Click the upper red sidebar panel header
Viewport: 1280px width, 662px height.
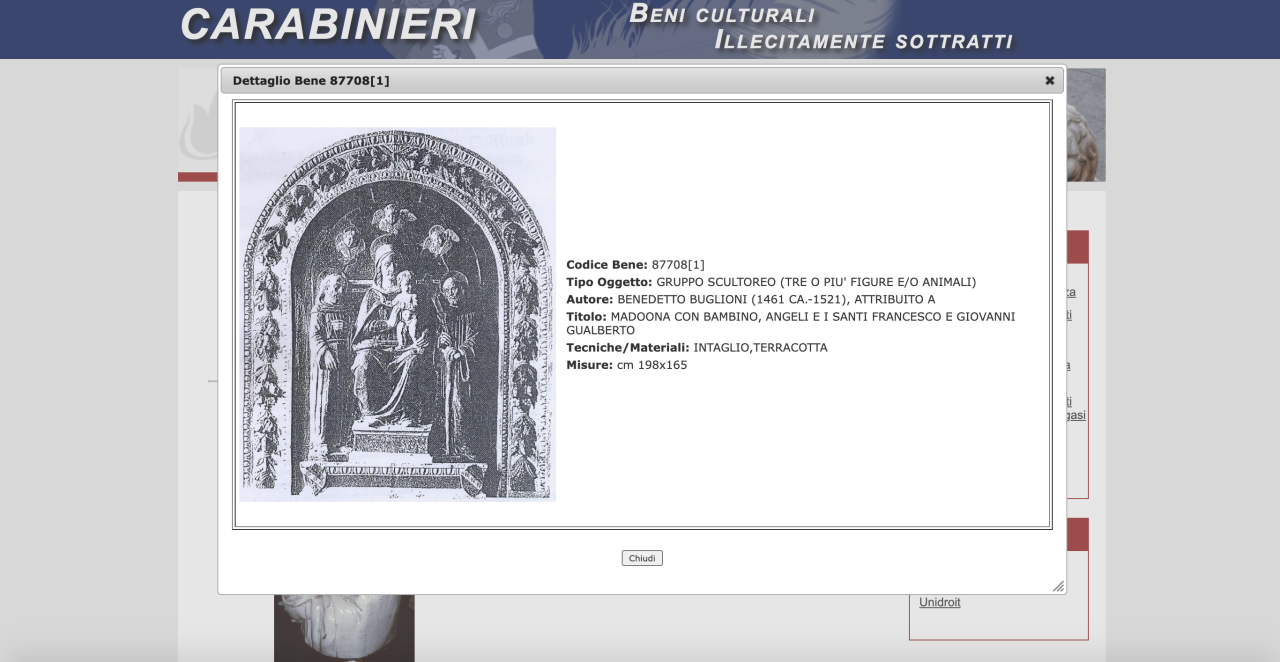(x=1077, y=247)
